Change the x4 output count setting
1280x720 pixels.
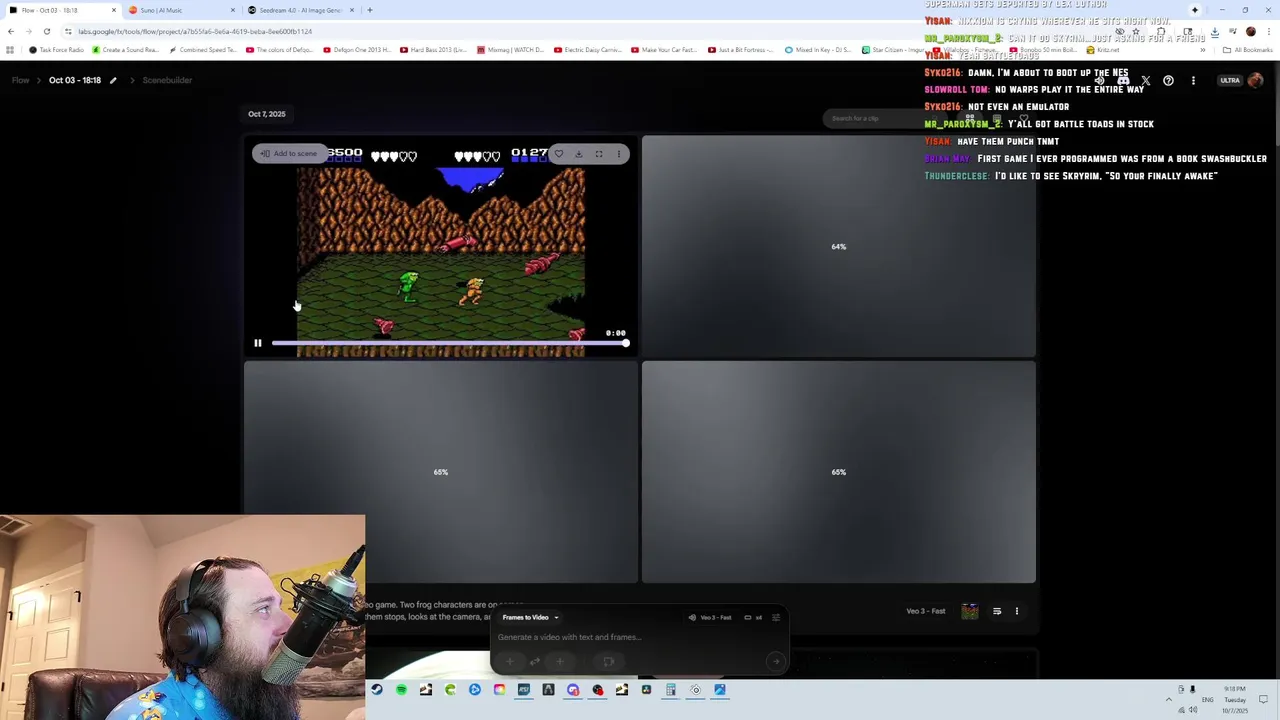[x=753, y=617]
